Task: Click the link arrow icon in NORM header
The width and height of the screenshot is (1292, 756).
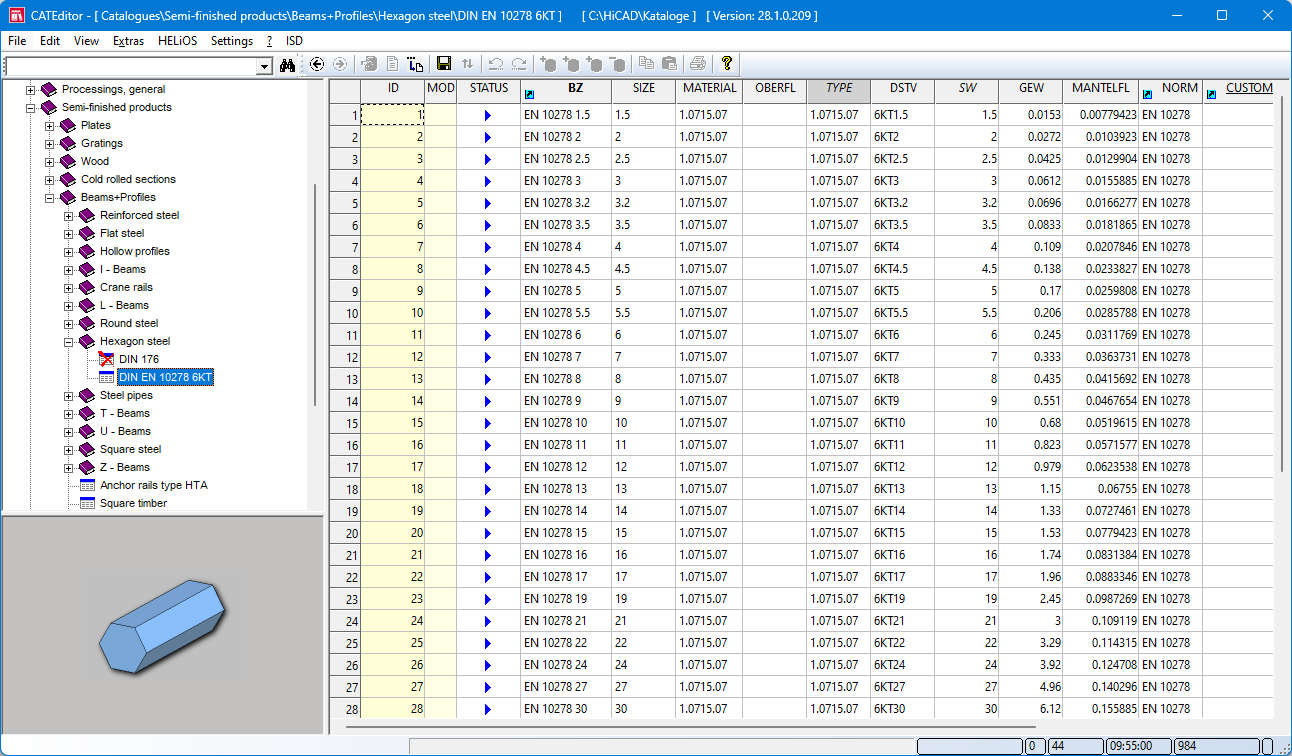Action: pyautogui.click(x=1147, y=94)
